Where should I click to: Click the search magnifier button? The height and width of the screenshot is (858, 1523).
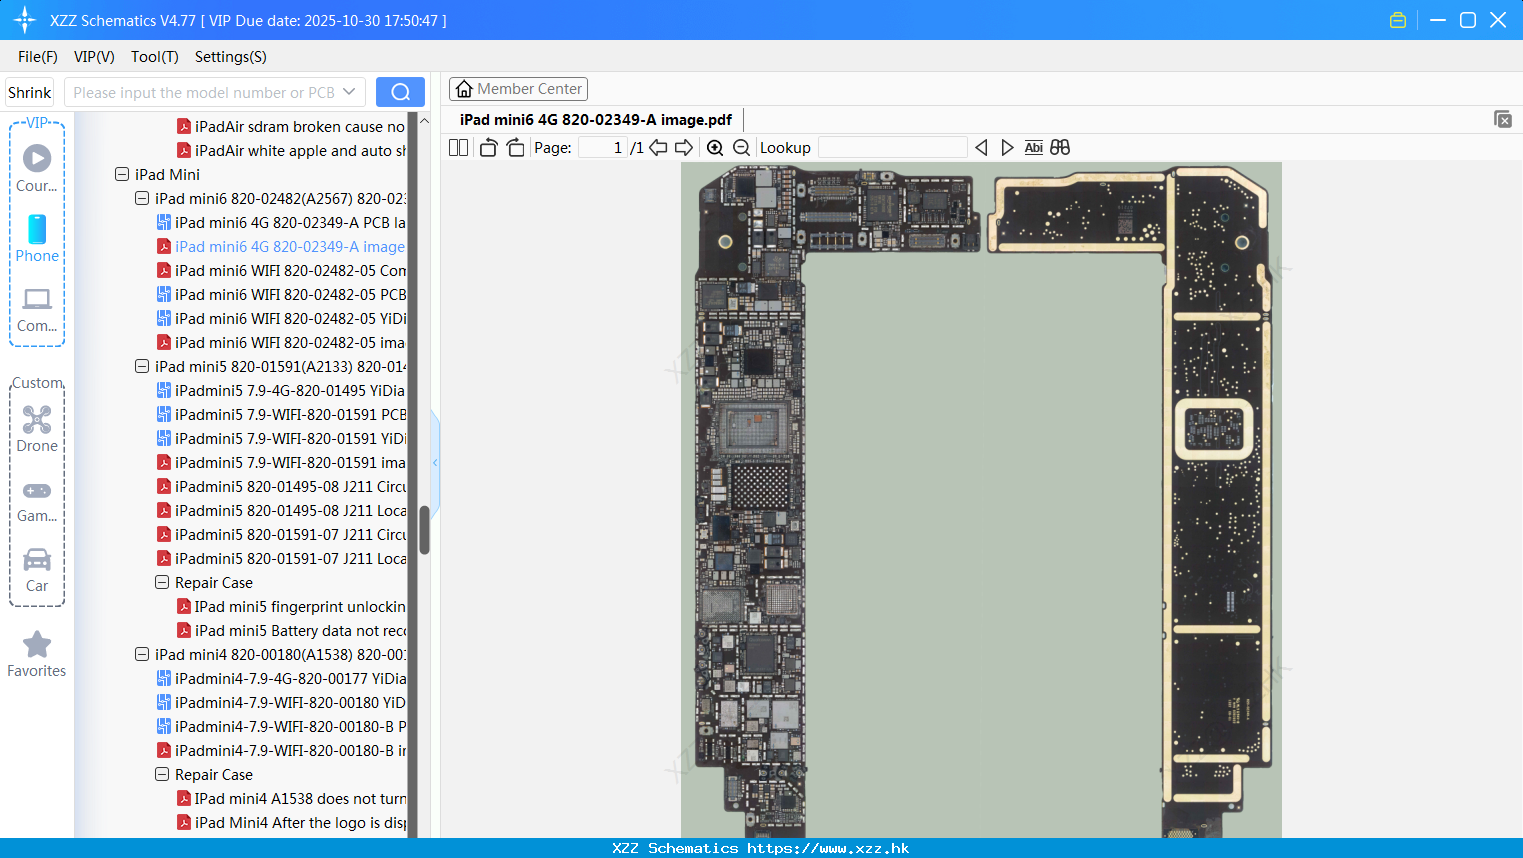point(400,92)
